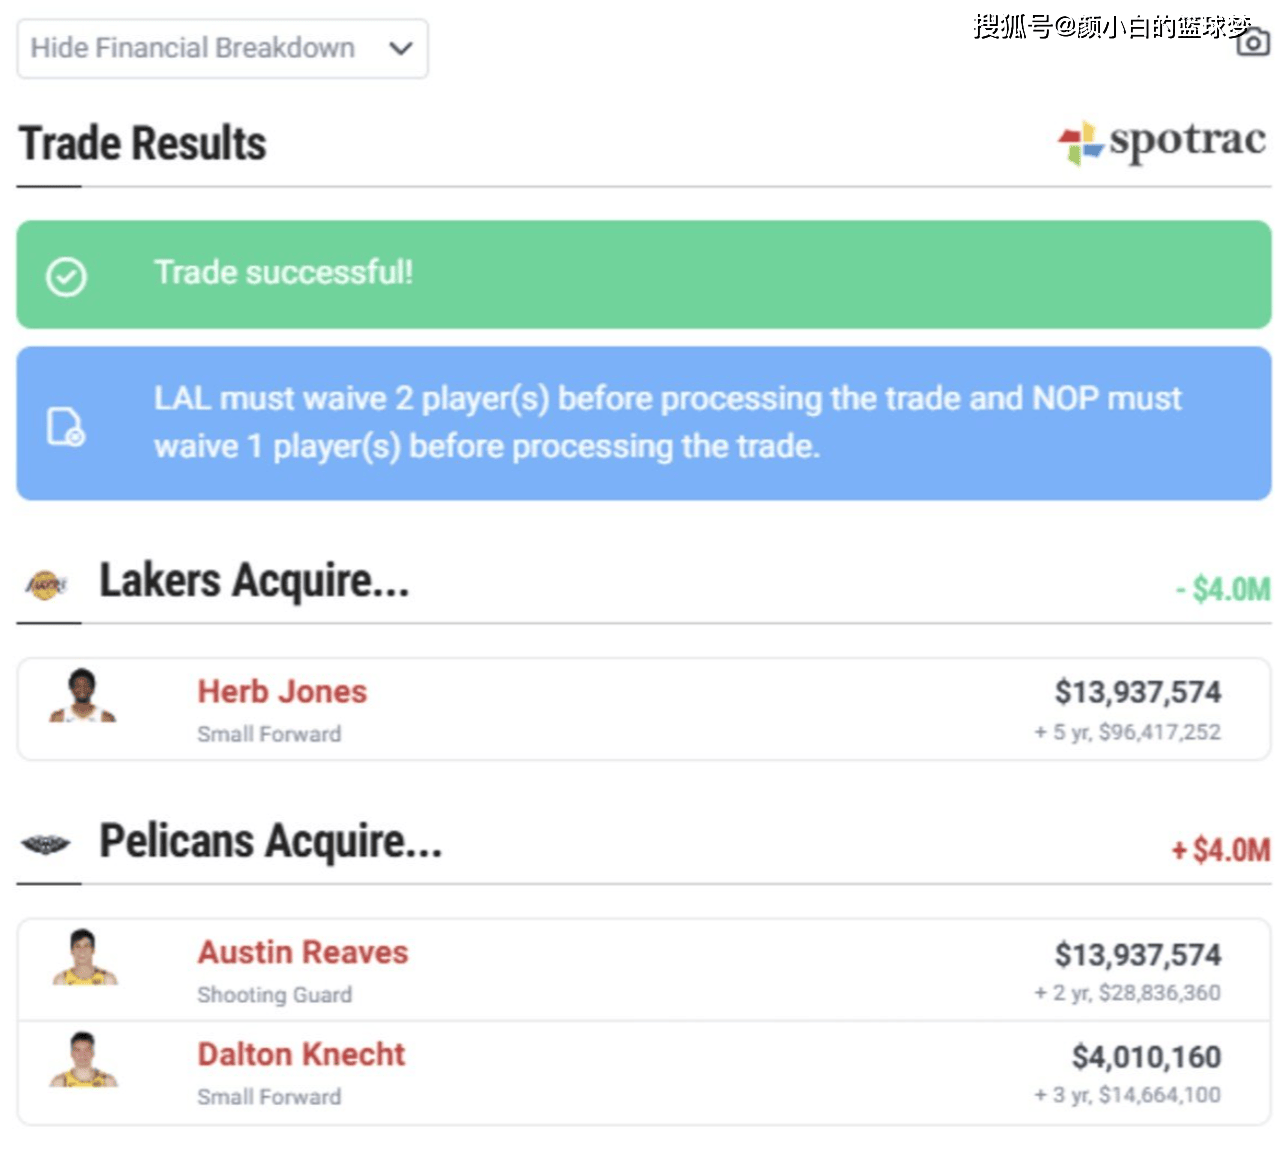Click Herb Jones's player headshot
1281x1153 pixels.
(x=83, y=697)
